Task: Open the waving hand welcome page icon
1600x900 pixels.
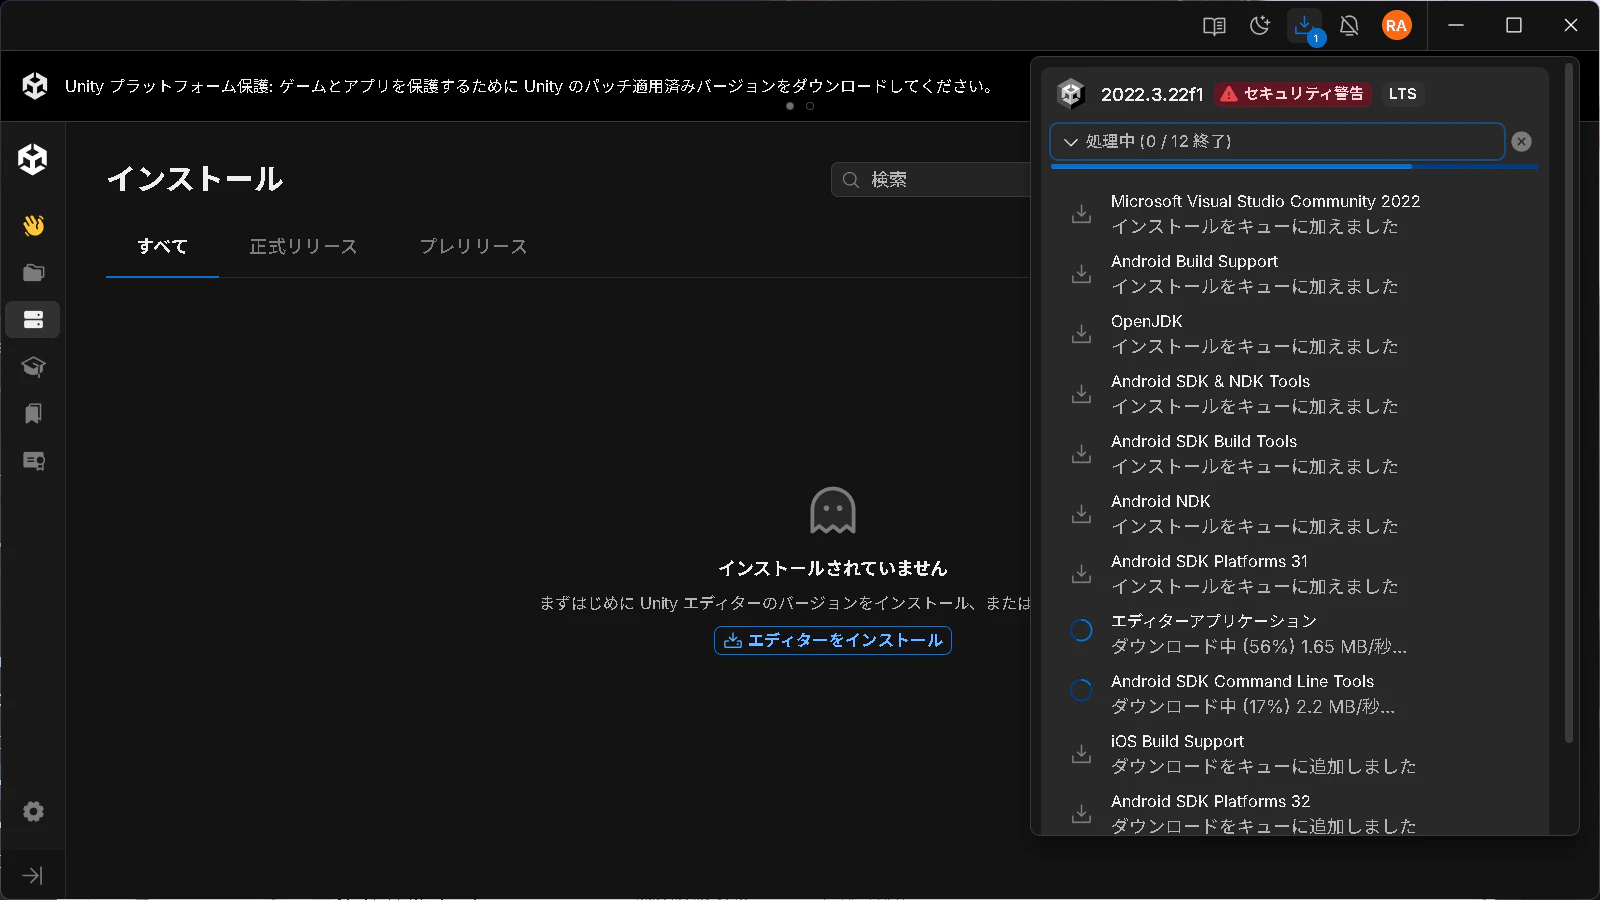Action: click(x=33, y=226)
